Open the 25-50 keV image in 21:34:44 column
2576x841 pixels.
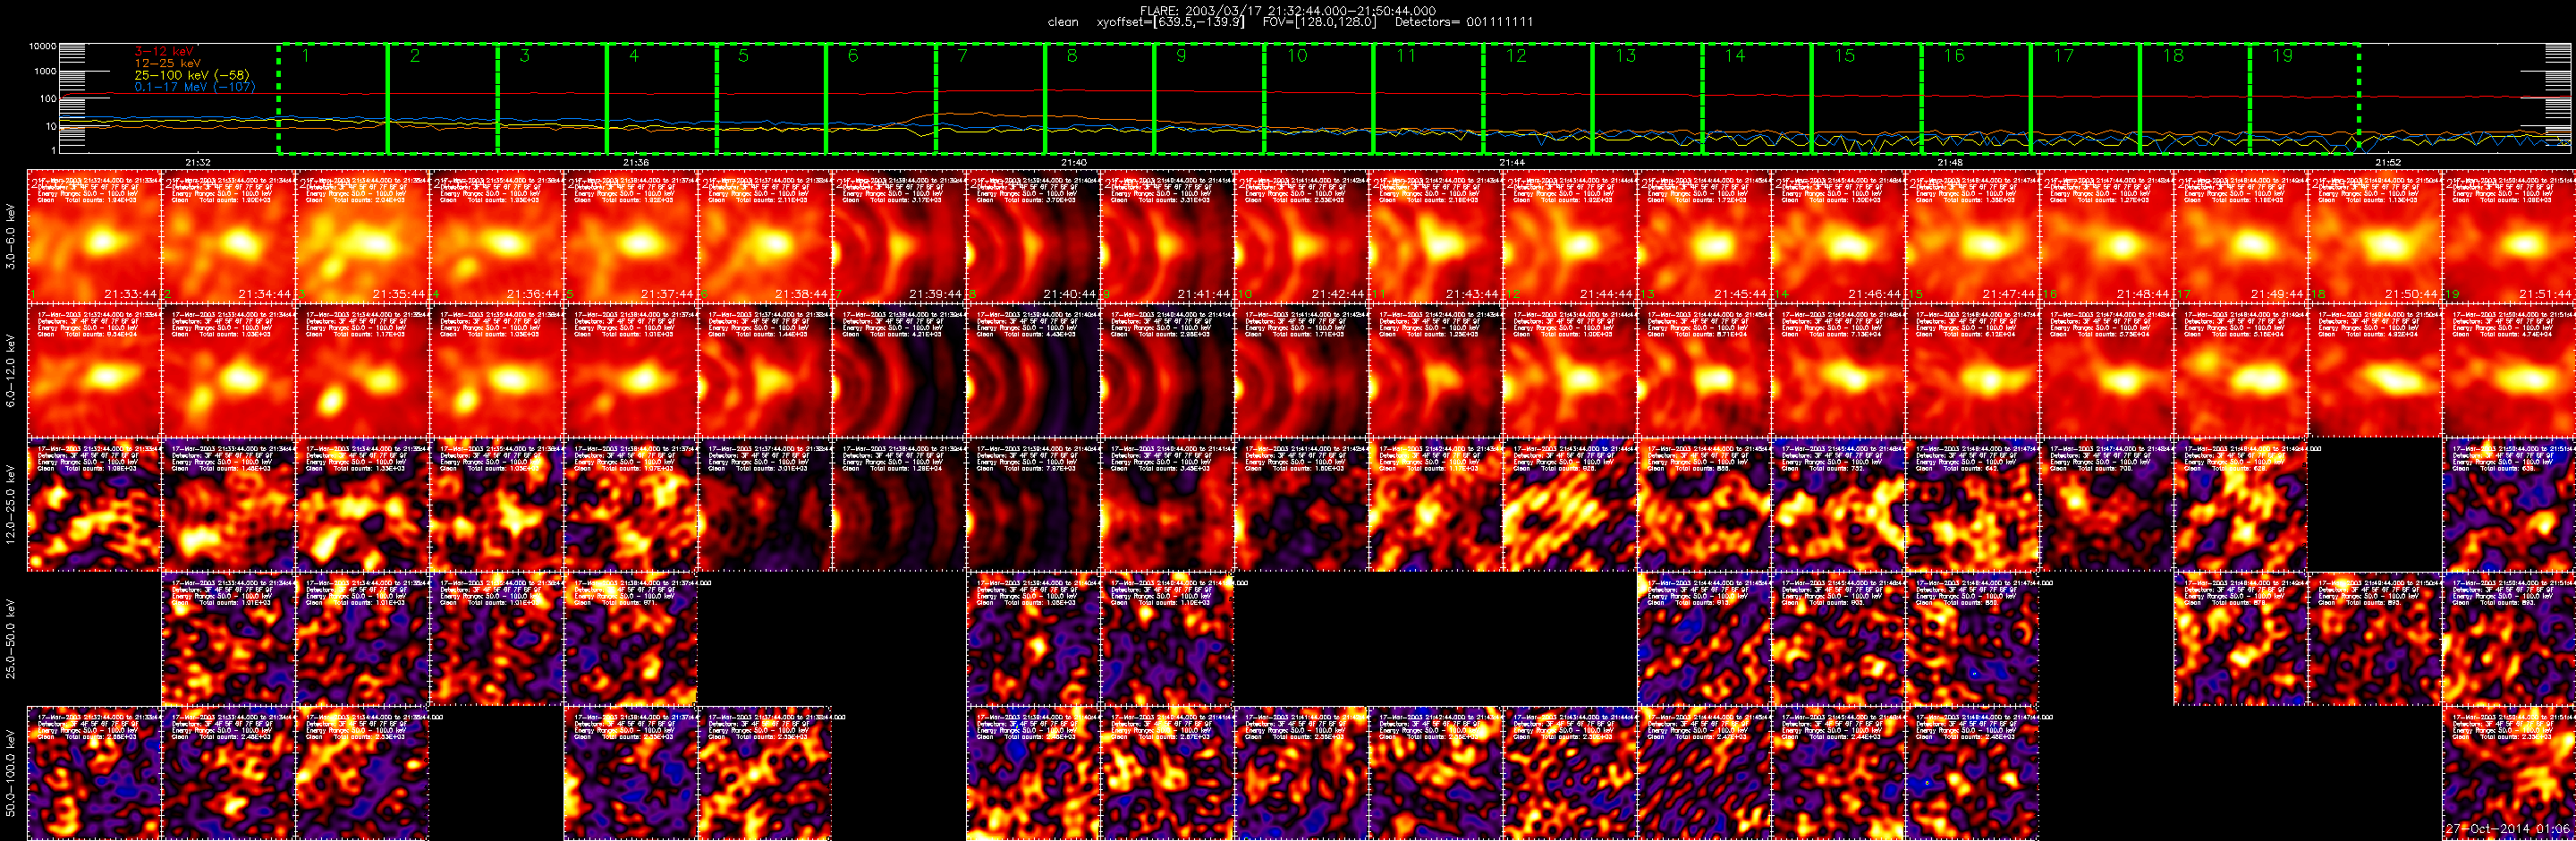(x=228, y=638)
